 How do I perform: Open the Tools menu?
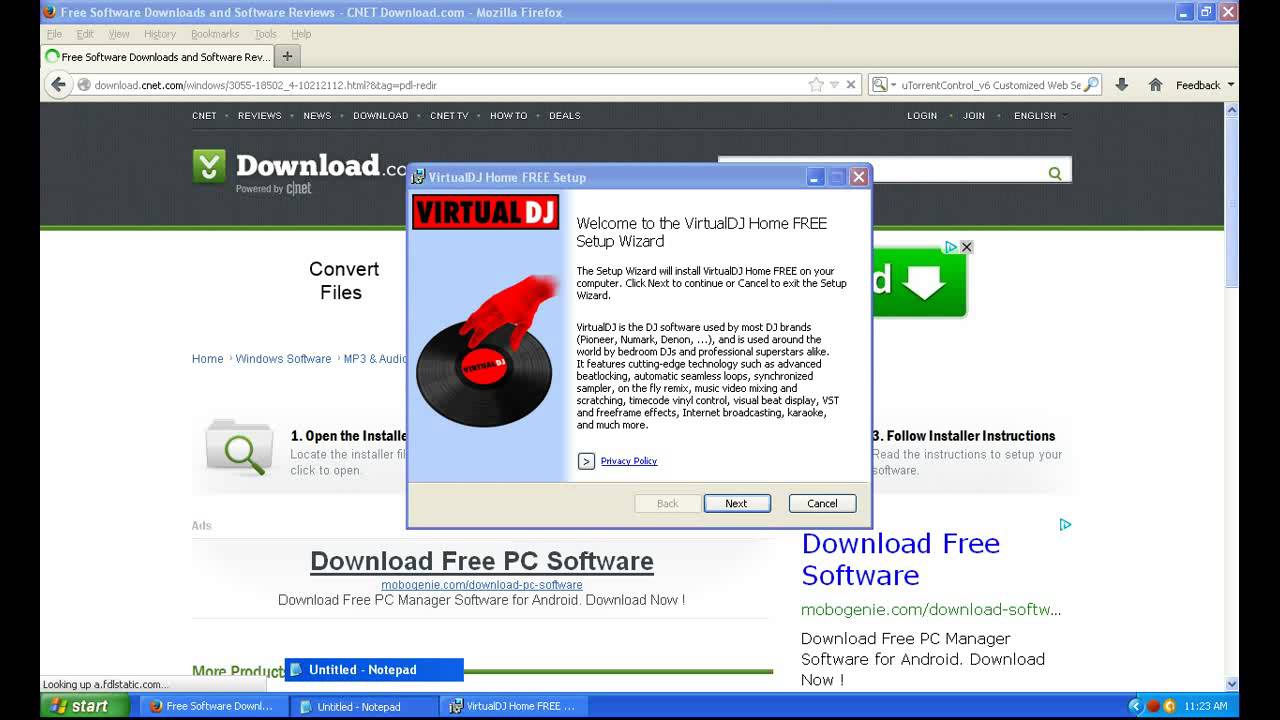(265, 34)
